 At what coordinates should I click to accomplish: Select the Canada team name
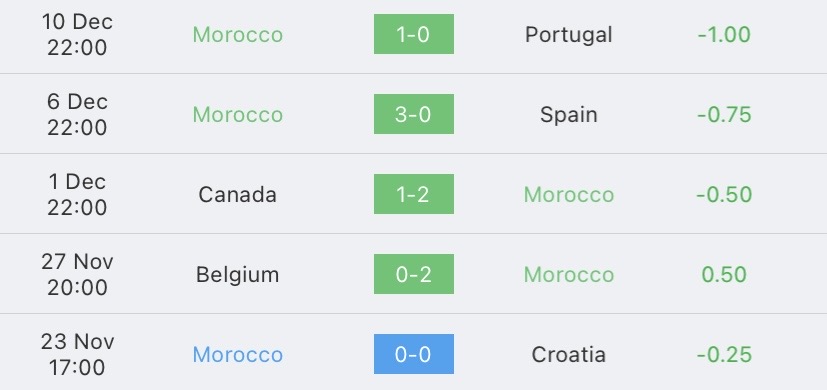coord(237,195)
